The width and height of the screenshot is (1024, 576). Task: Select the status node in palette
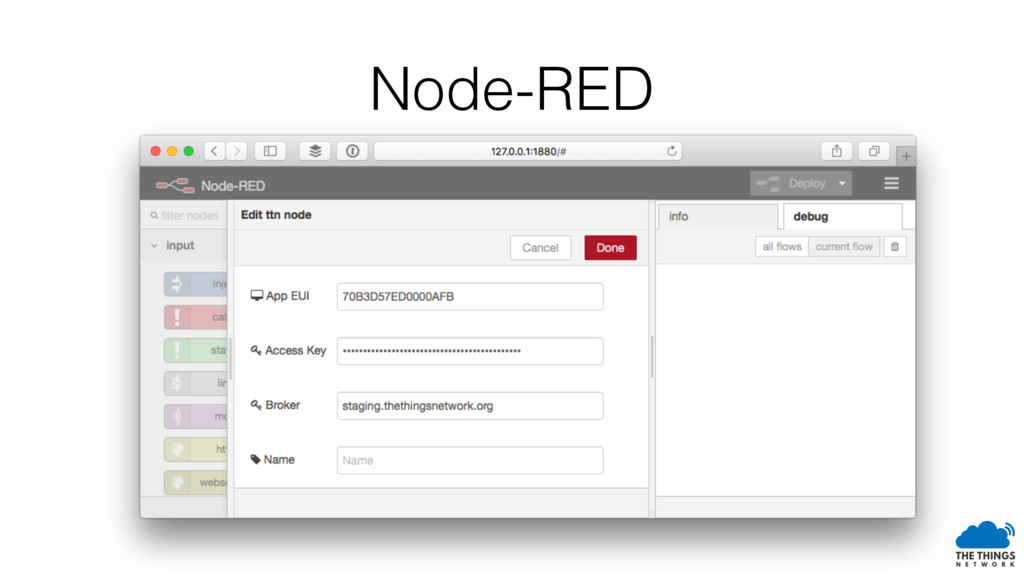[196, 350]
